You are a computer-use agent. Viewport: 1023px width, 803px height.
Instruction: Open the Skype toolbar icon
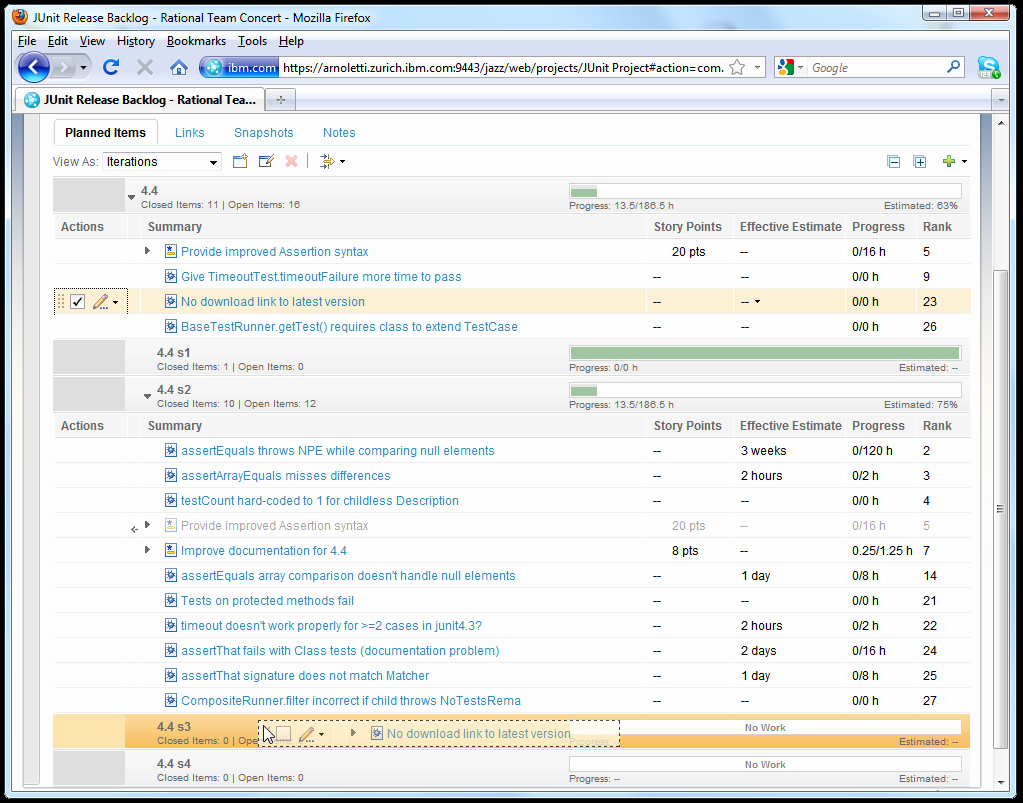tap(988, 67)
